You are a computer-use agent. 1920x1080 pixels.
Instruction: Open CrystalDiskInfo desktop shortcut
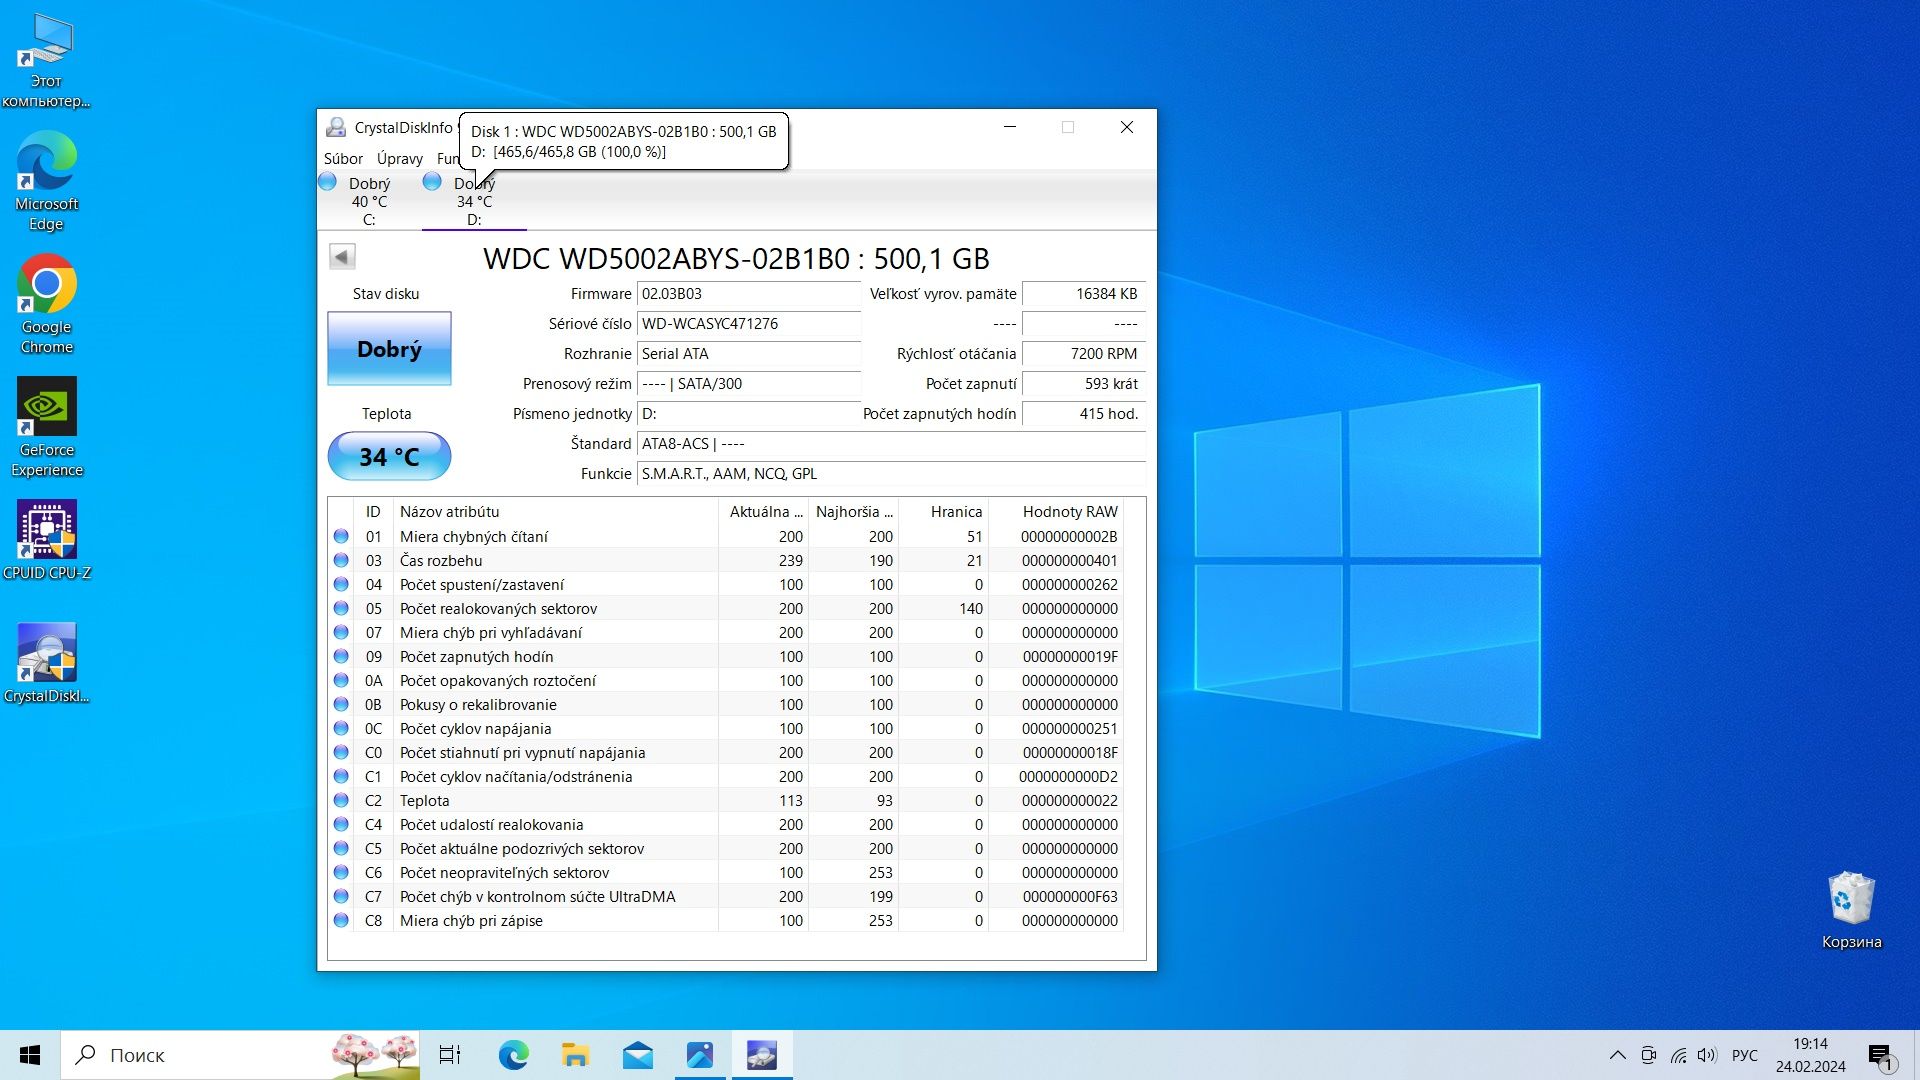tap(46, 664)
